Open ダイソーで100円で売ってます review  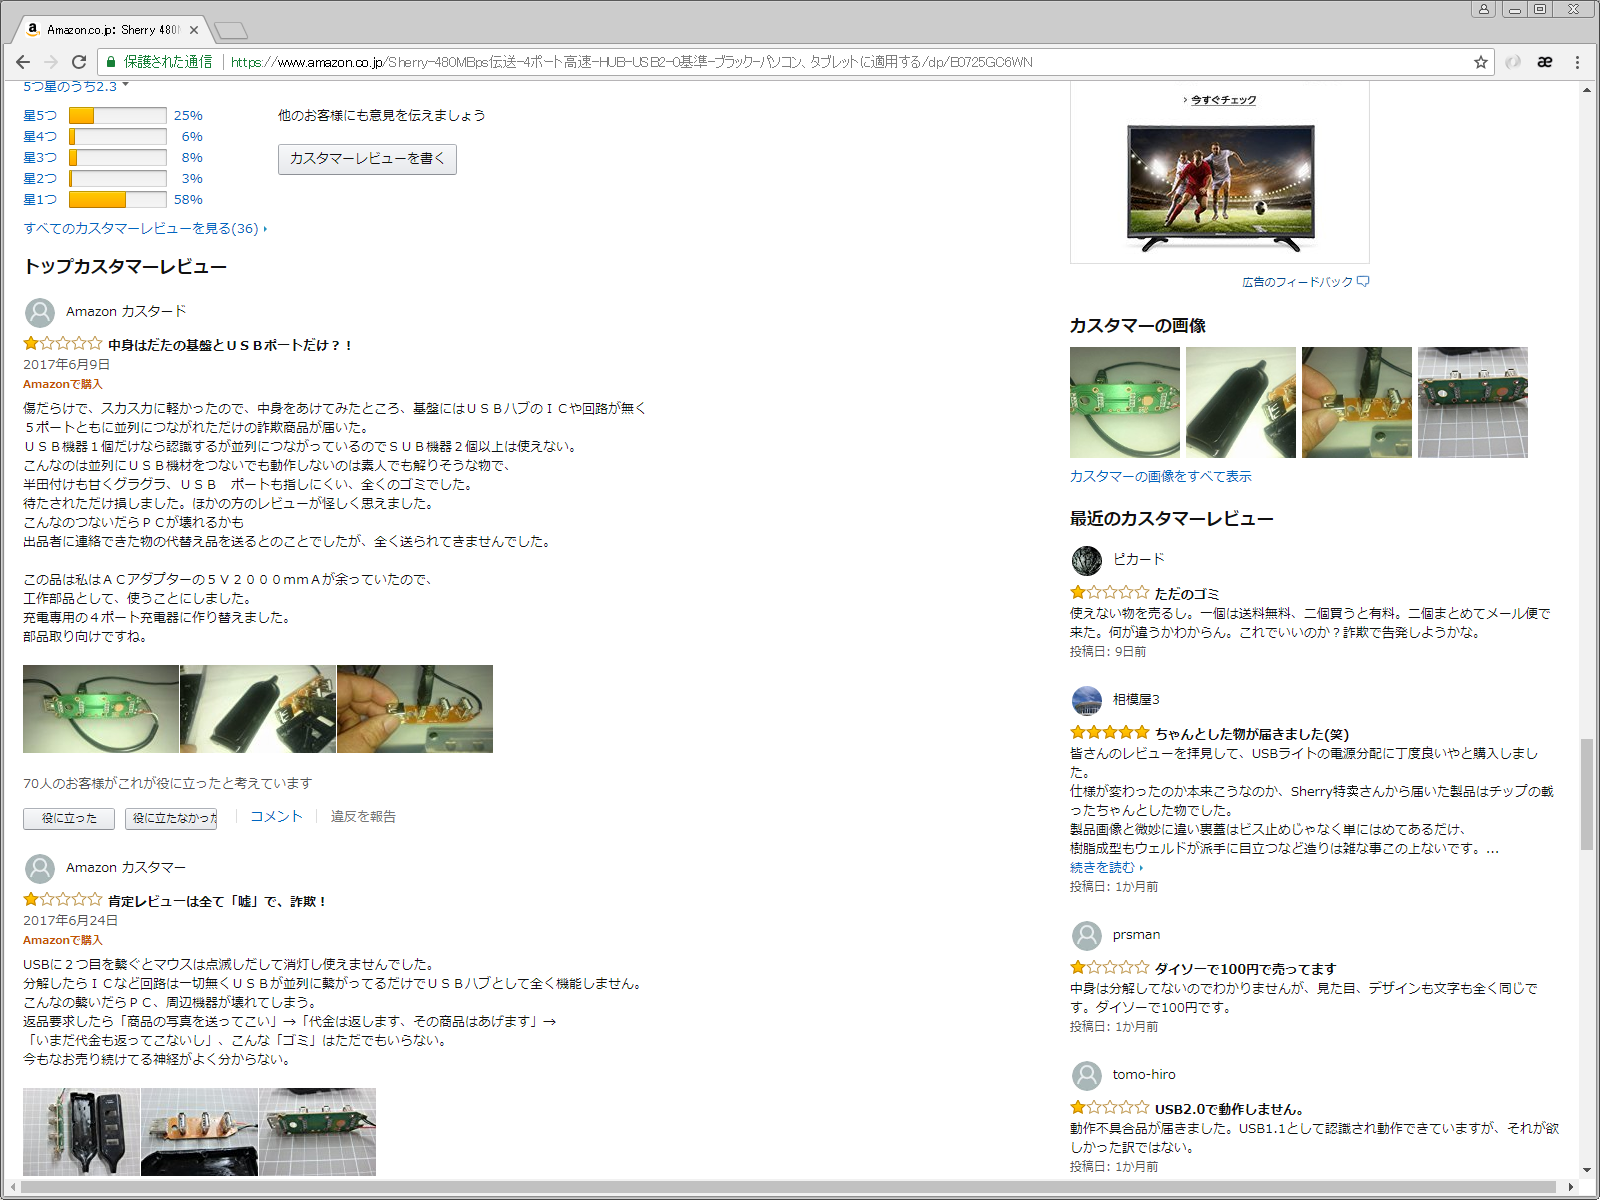[1245, 969]
